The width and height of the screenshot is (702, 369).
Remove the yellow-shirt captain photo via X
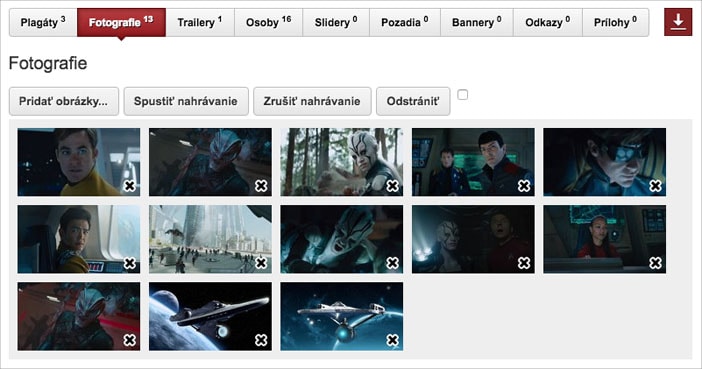(x=129, y=185)
